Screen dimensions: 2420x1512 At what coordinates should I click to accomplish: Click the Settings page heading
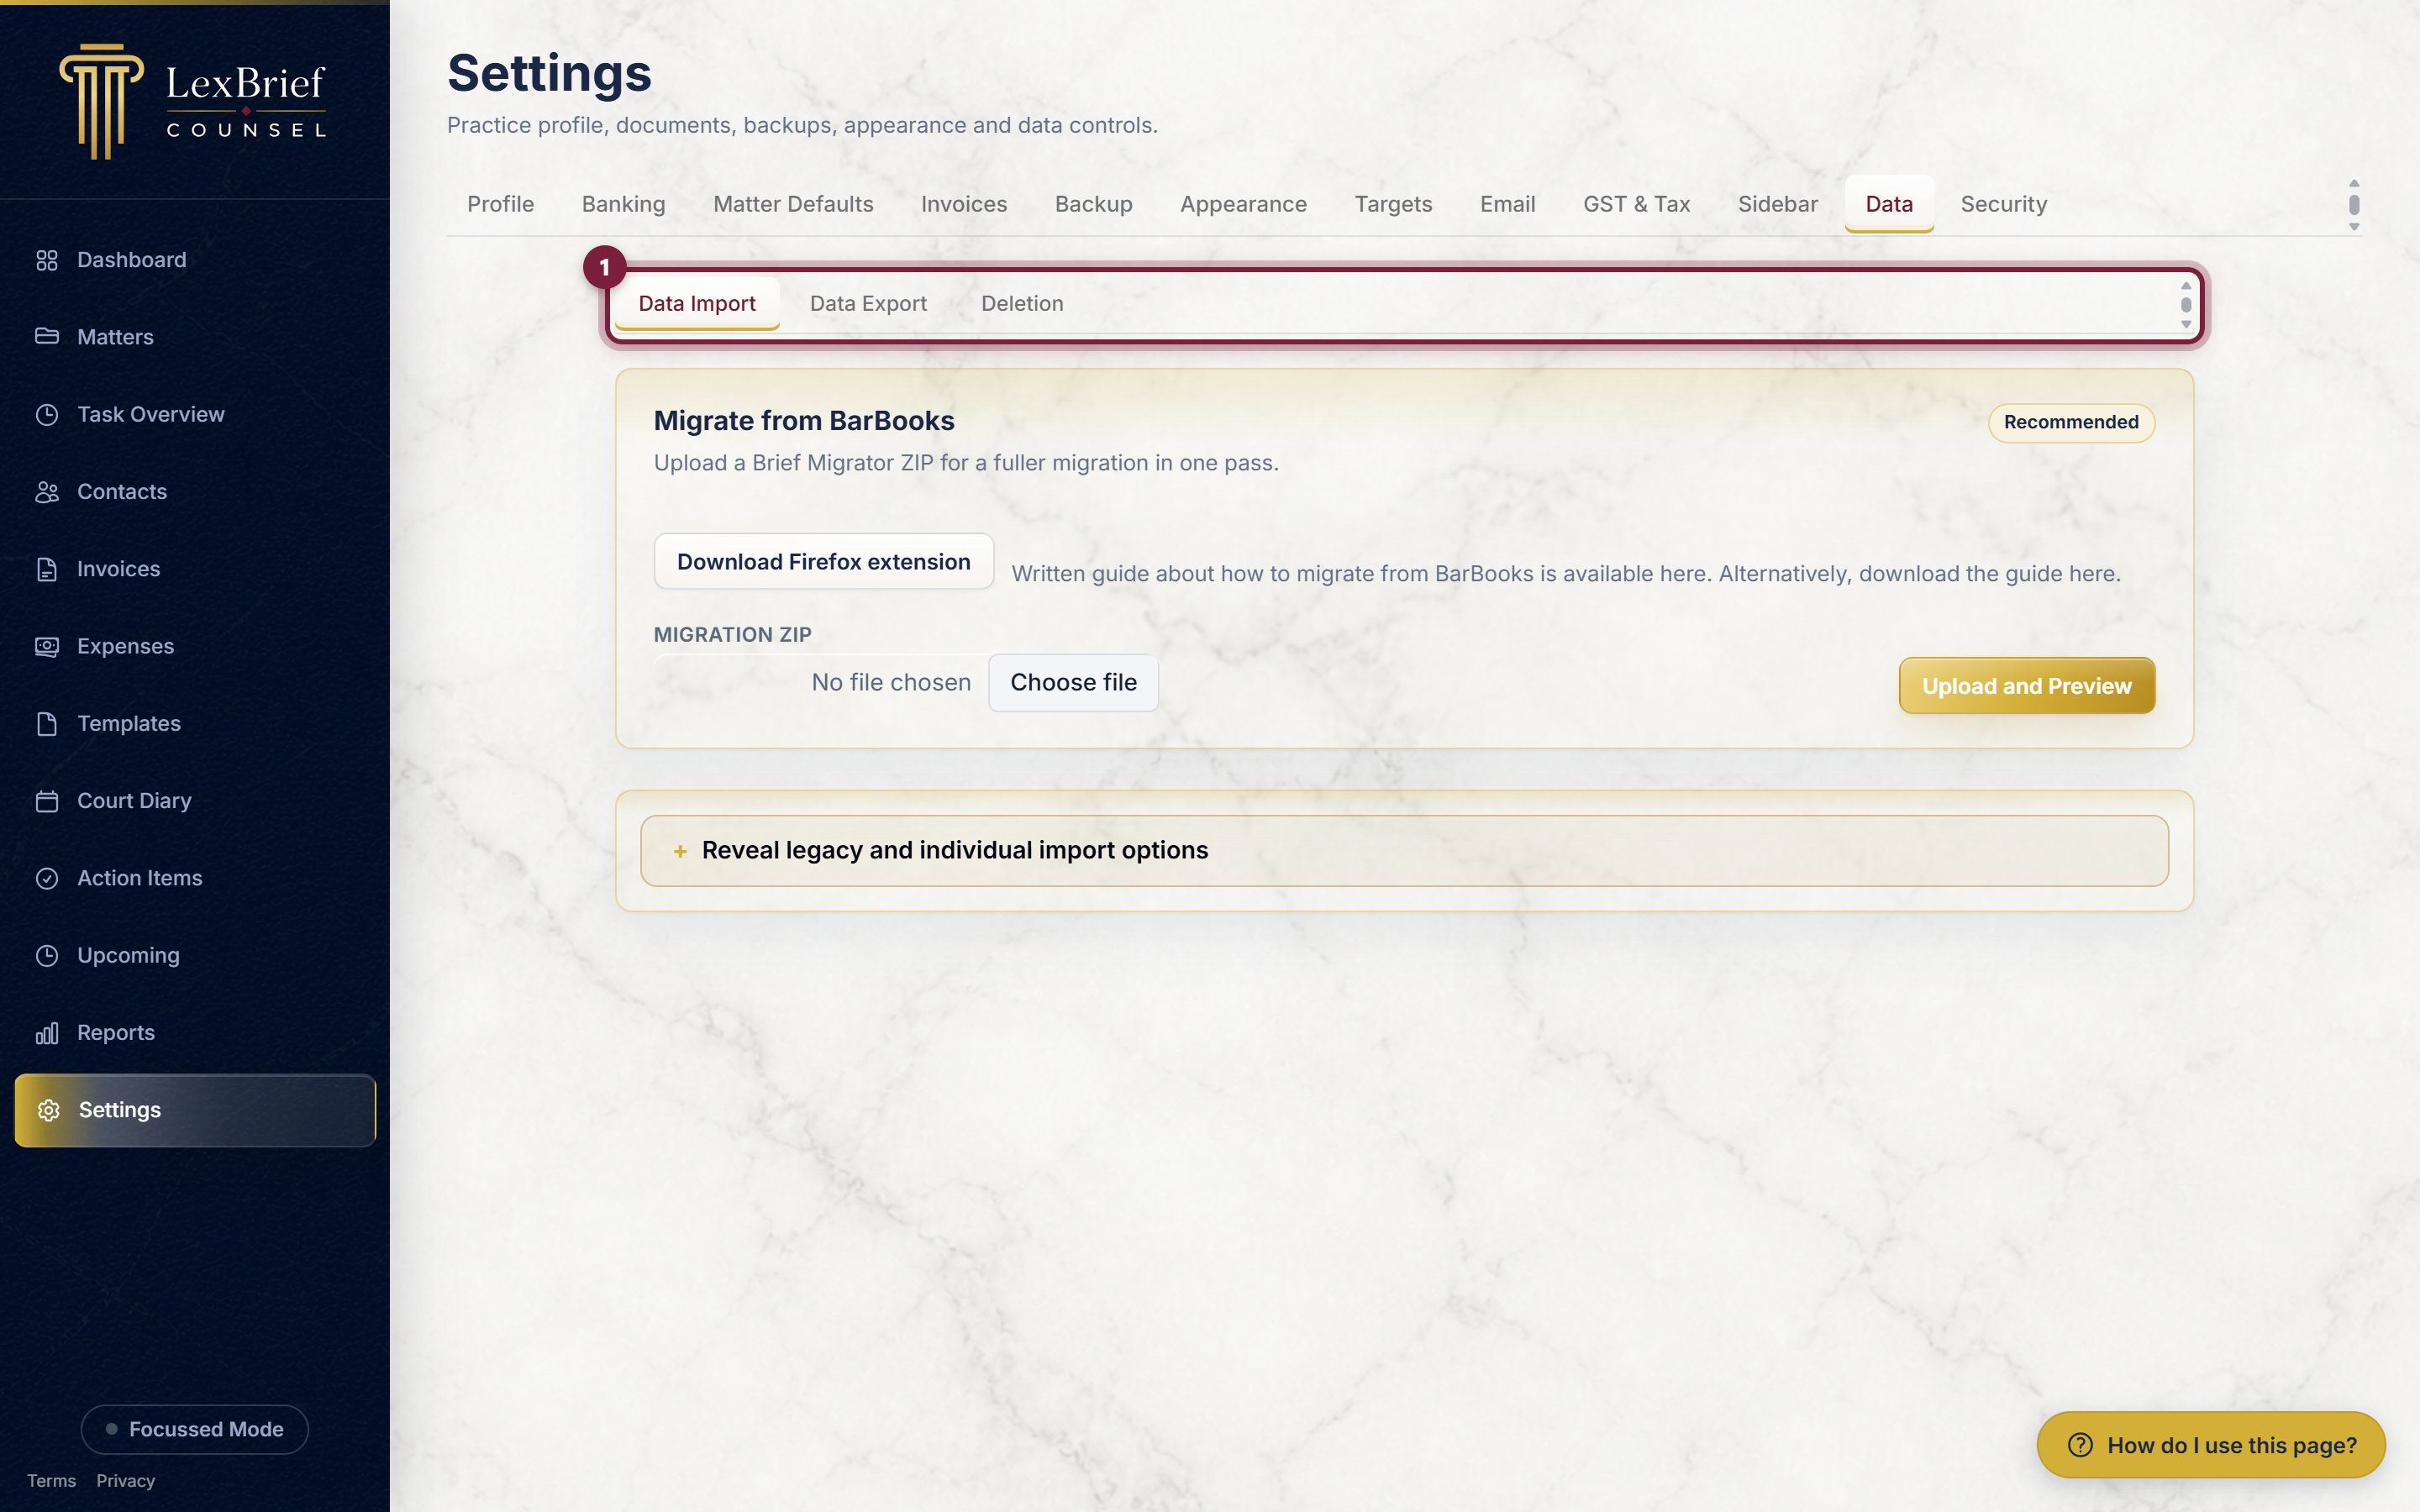(549, 73)
